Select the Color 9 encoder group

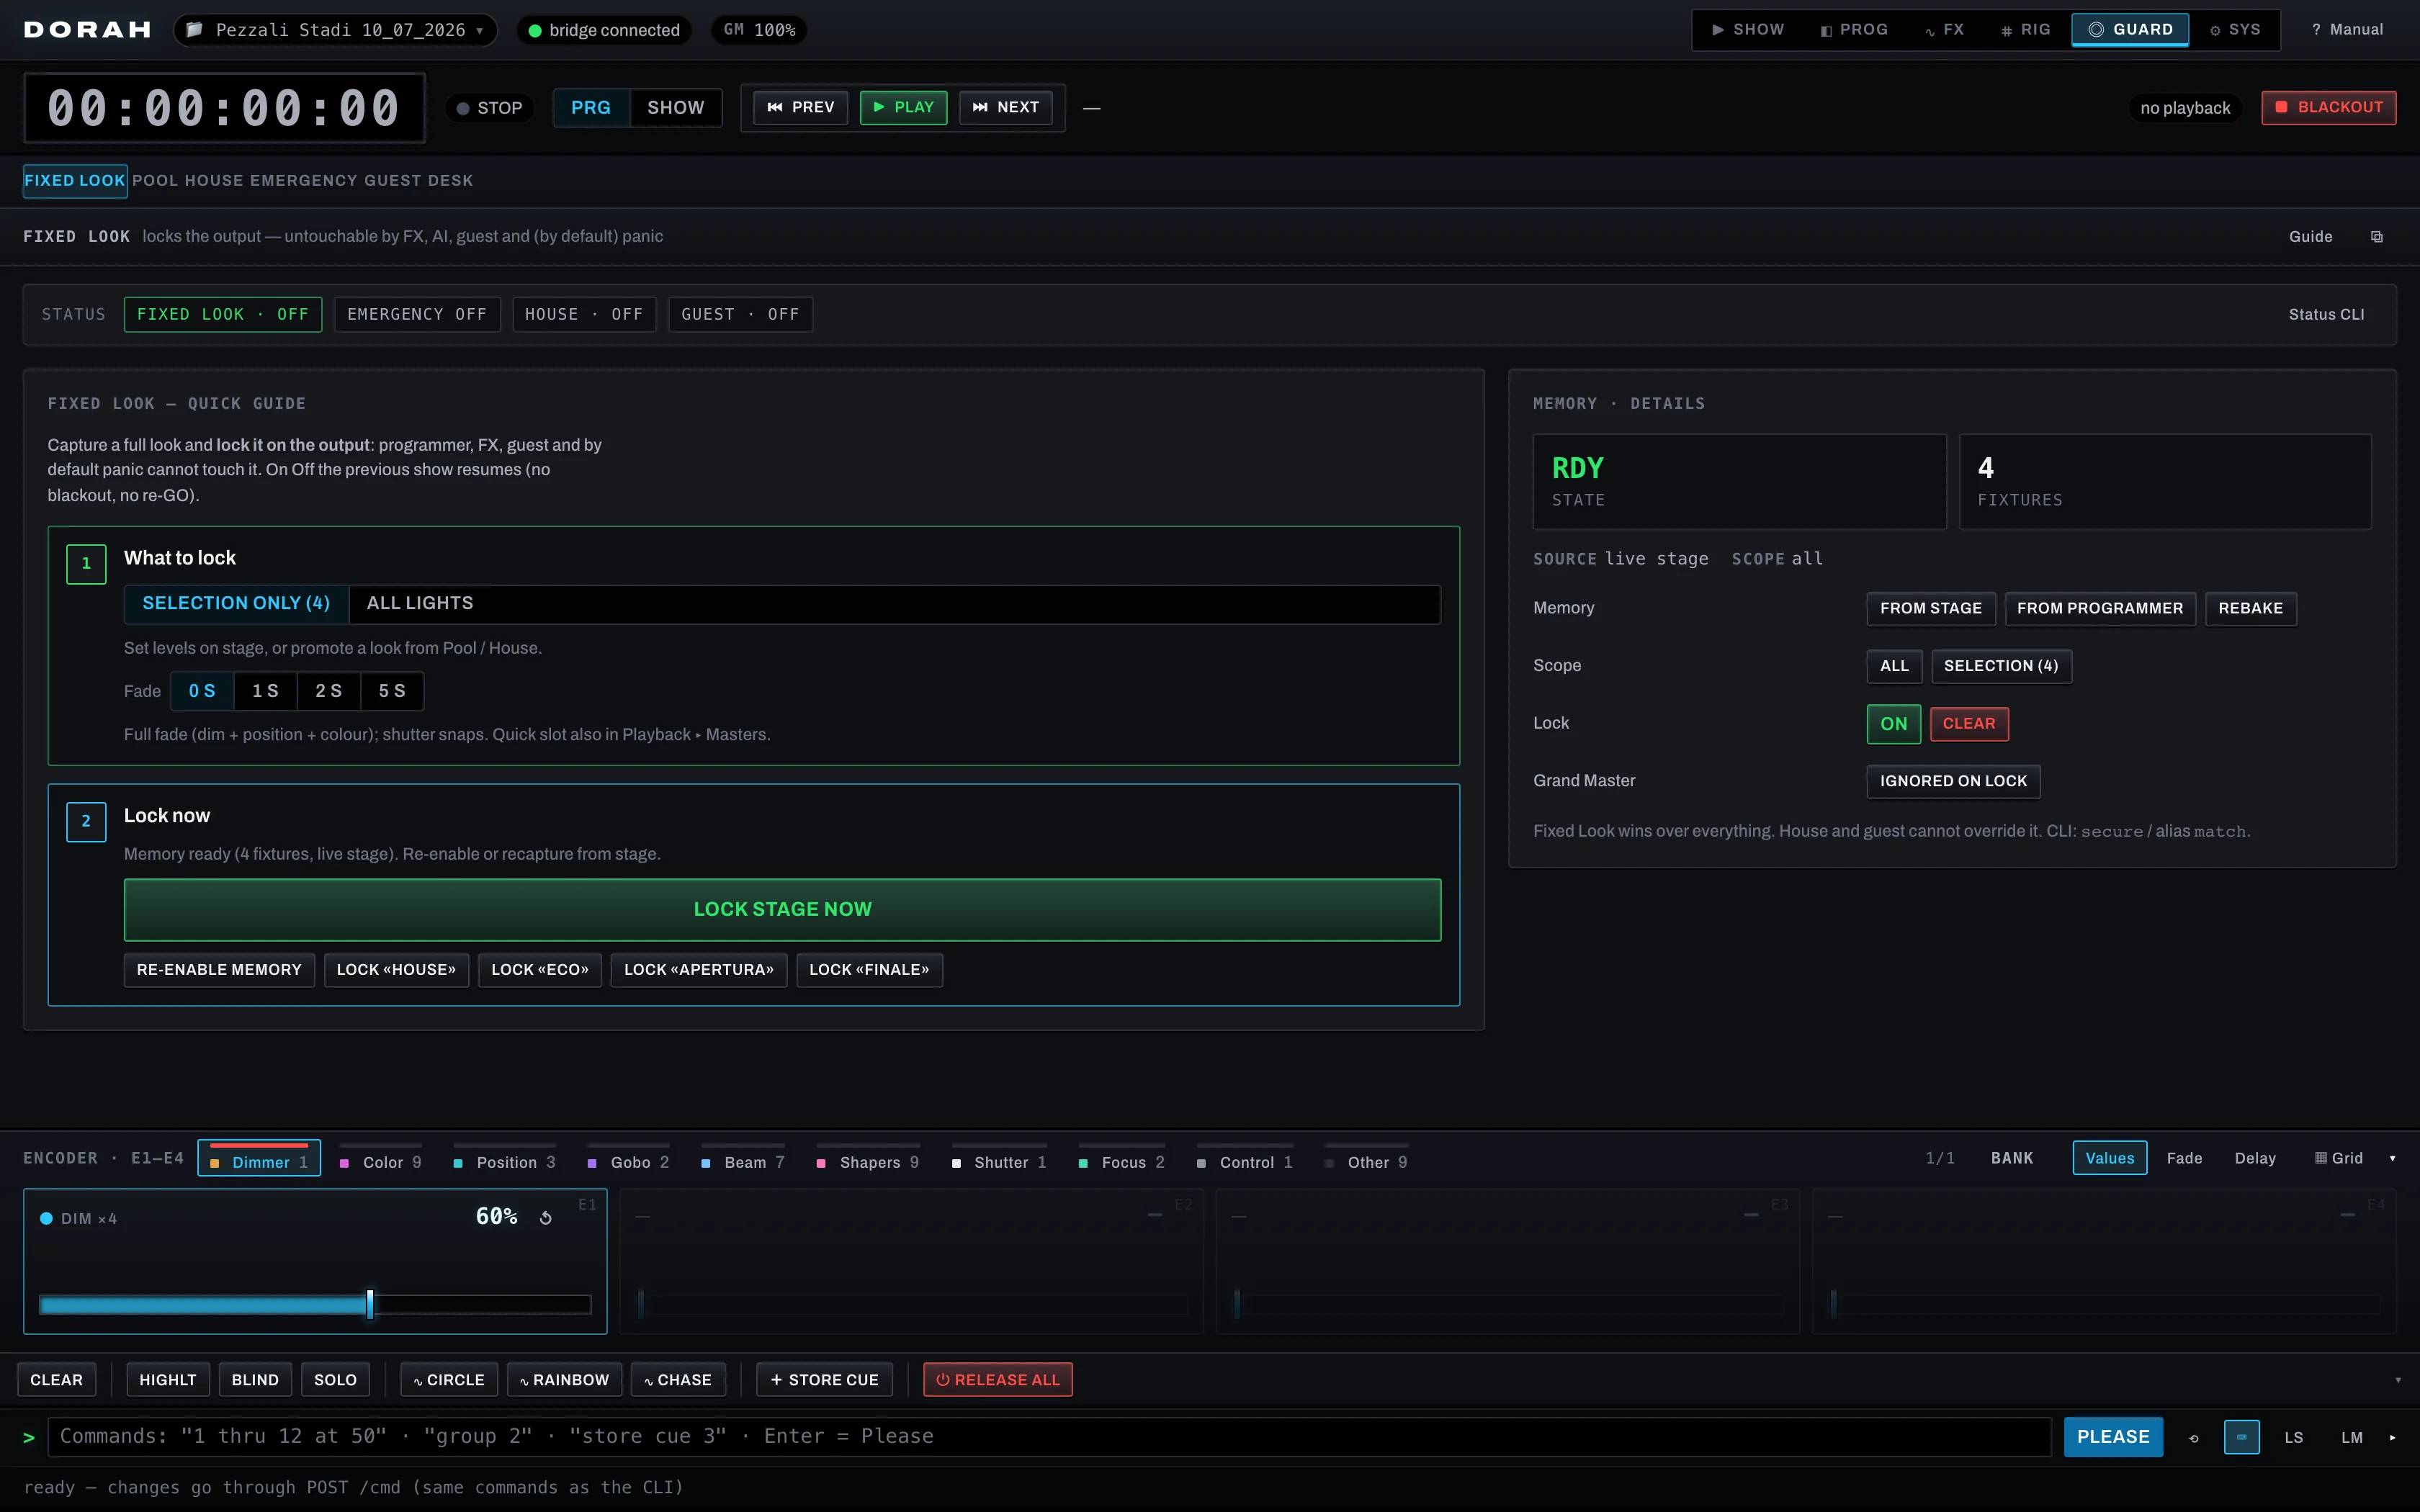pyautogui.click(x=381, y=1160)
